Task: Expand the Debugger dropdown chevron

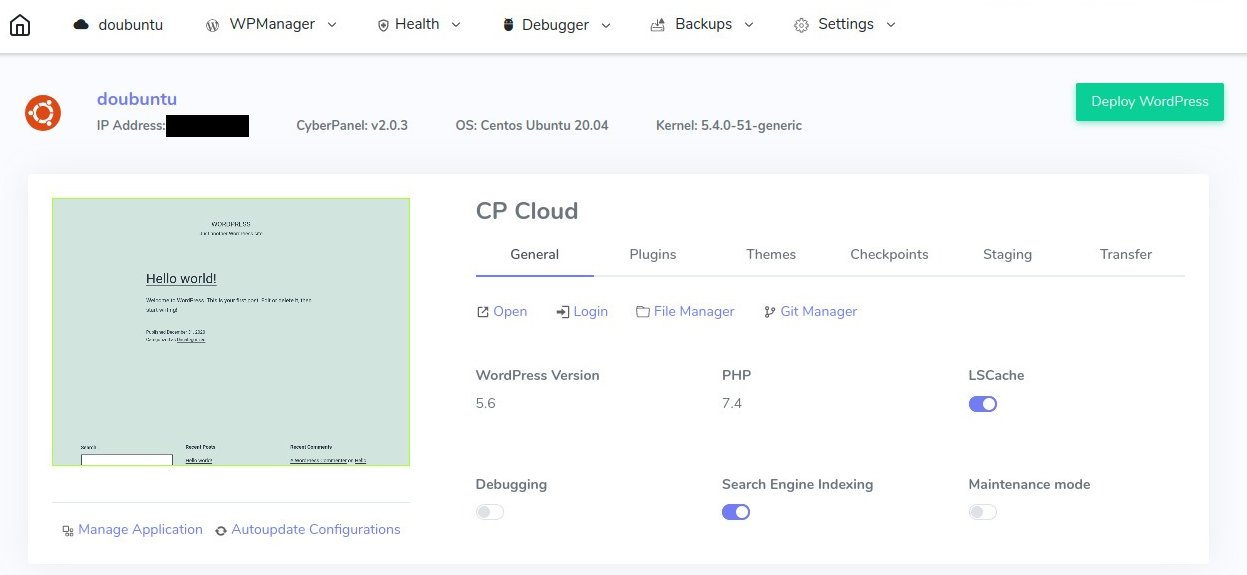Action: point(606,25)
